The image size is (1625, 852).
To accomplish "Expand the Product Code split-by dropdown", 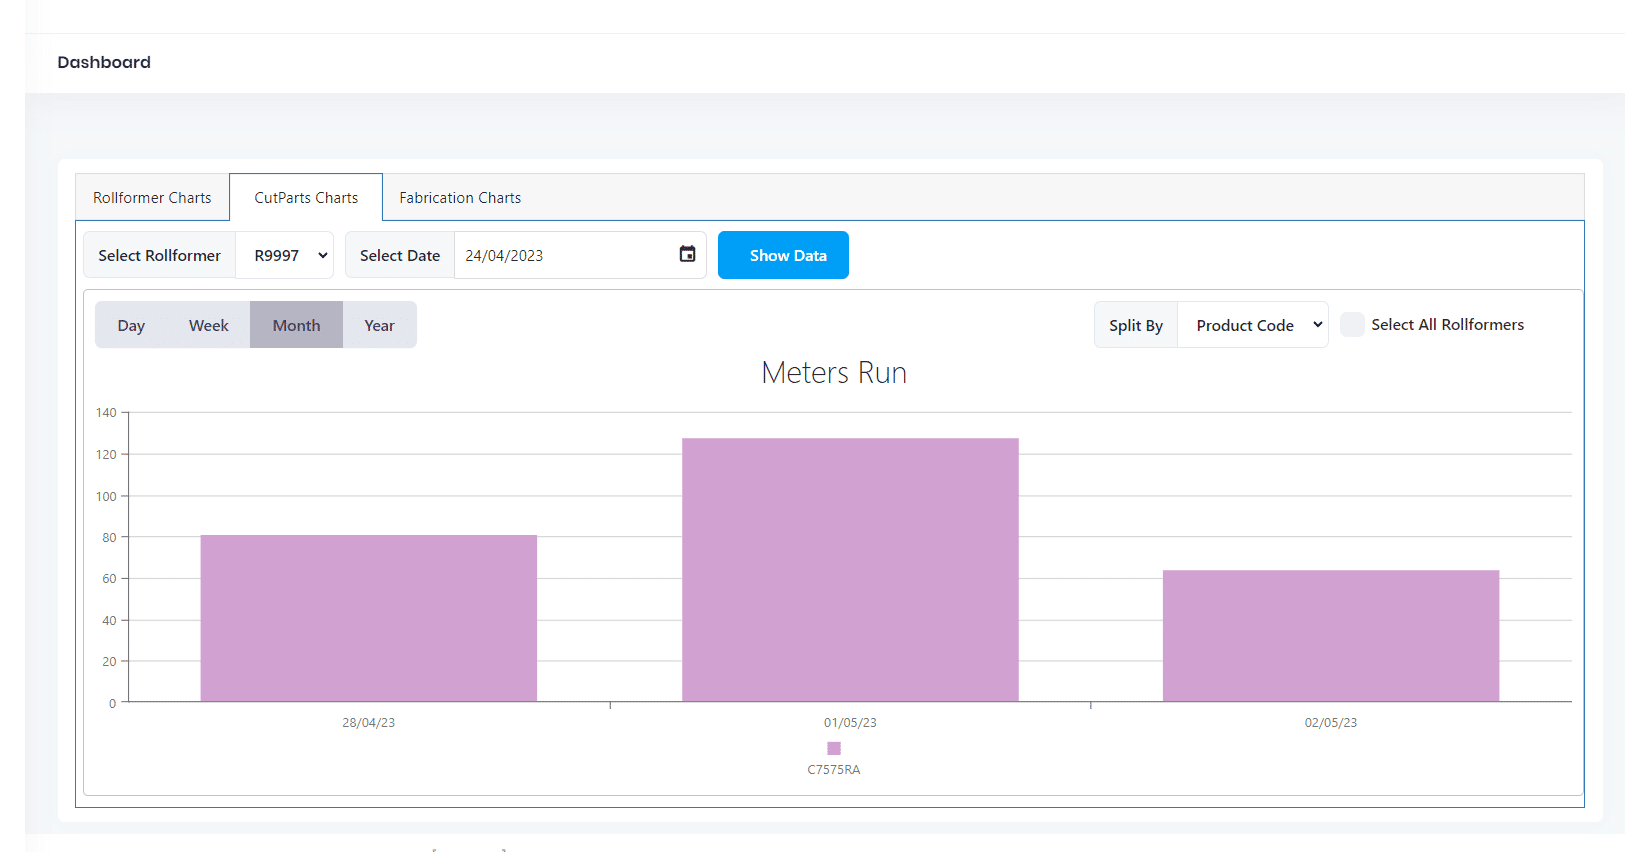I will pos(1254,326).
